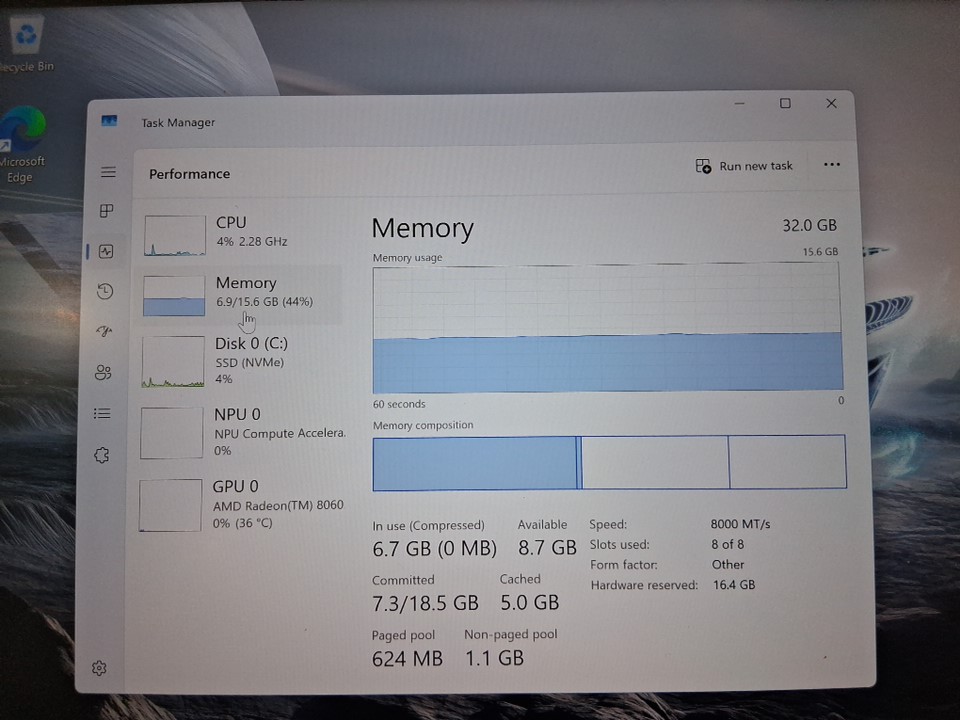Open the Startup apps page
Viewport: 960px width, 720px height.
point(104,332)
